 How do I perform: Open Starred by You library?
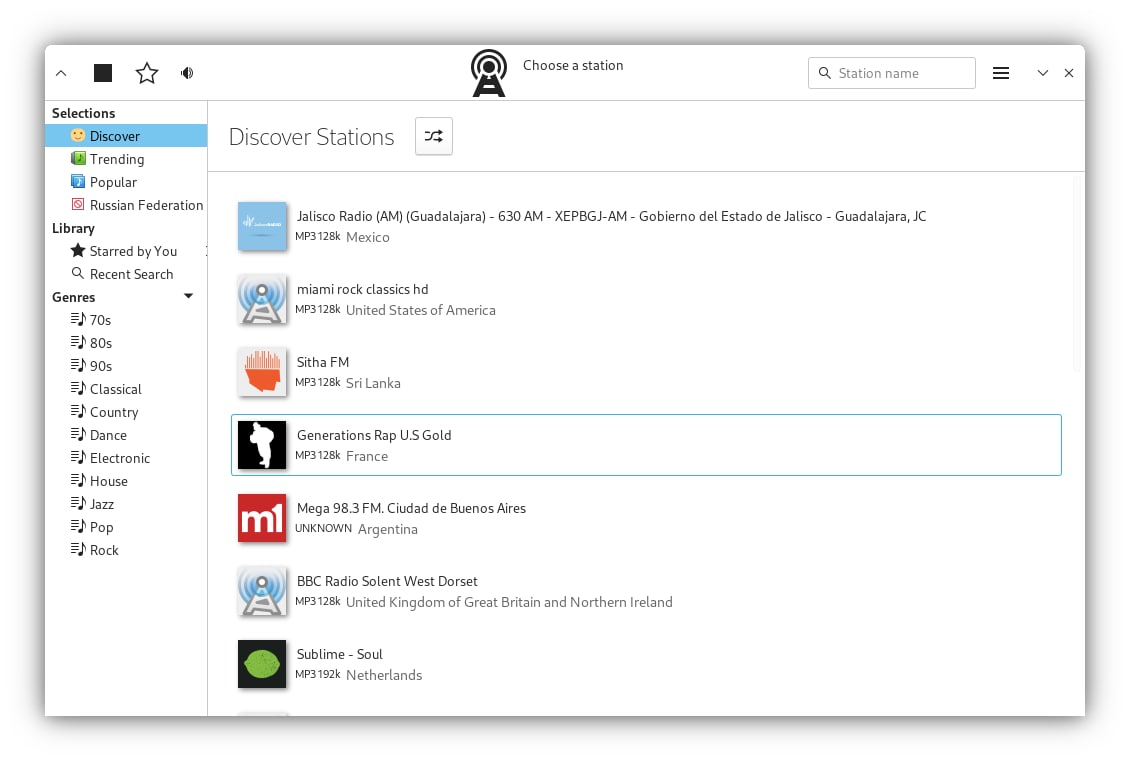point(133,251)
